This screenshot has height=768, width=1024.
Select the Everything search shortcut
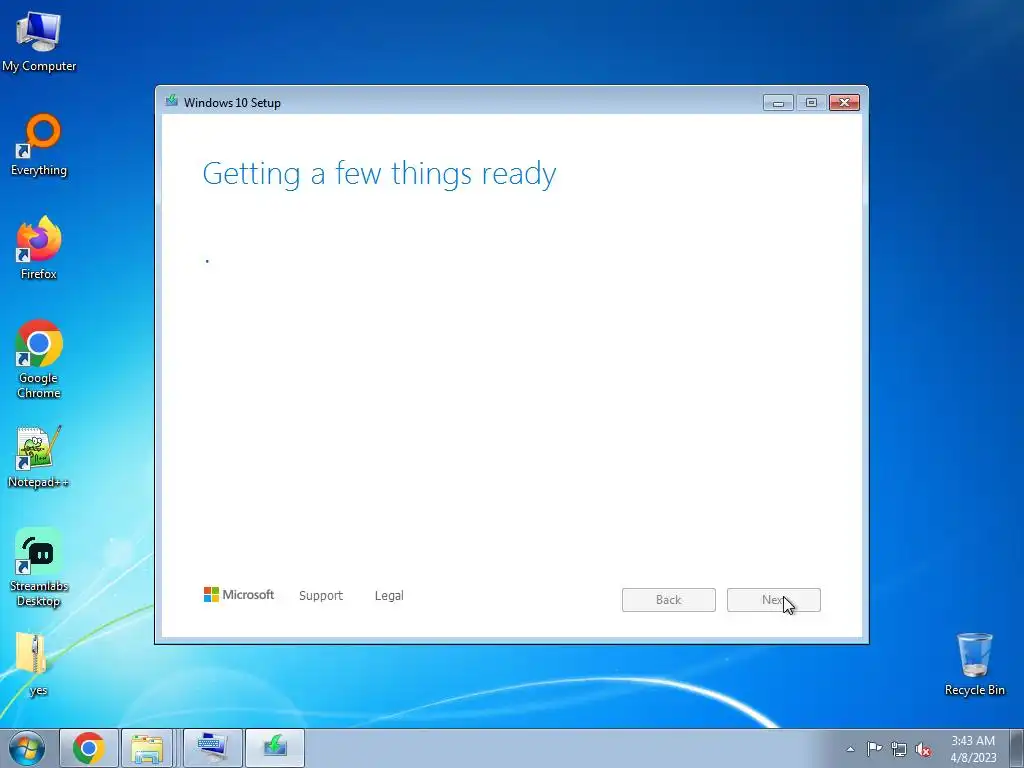tap(39, 145)
